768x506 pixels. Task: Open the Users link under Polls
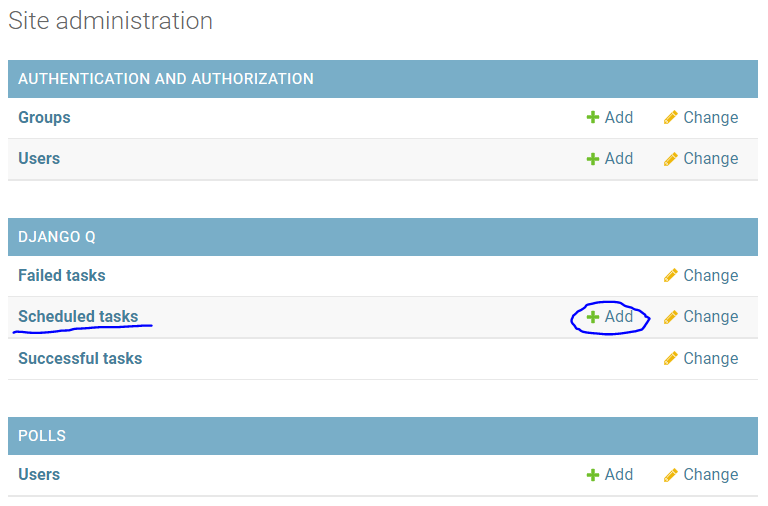pyautogui.click(x=39, y=475)
